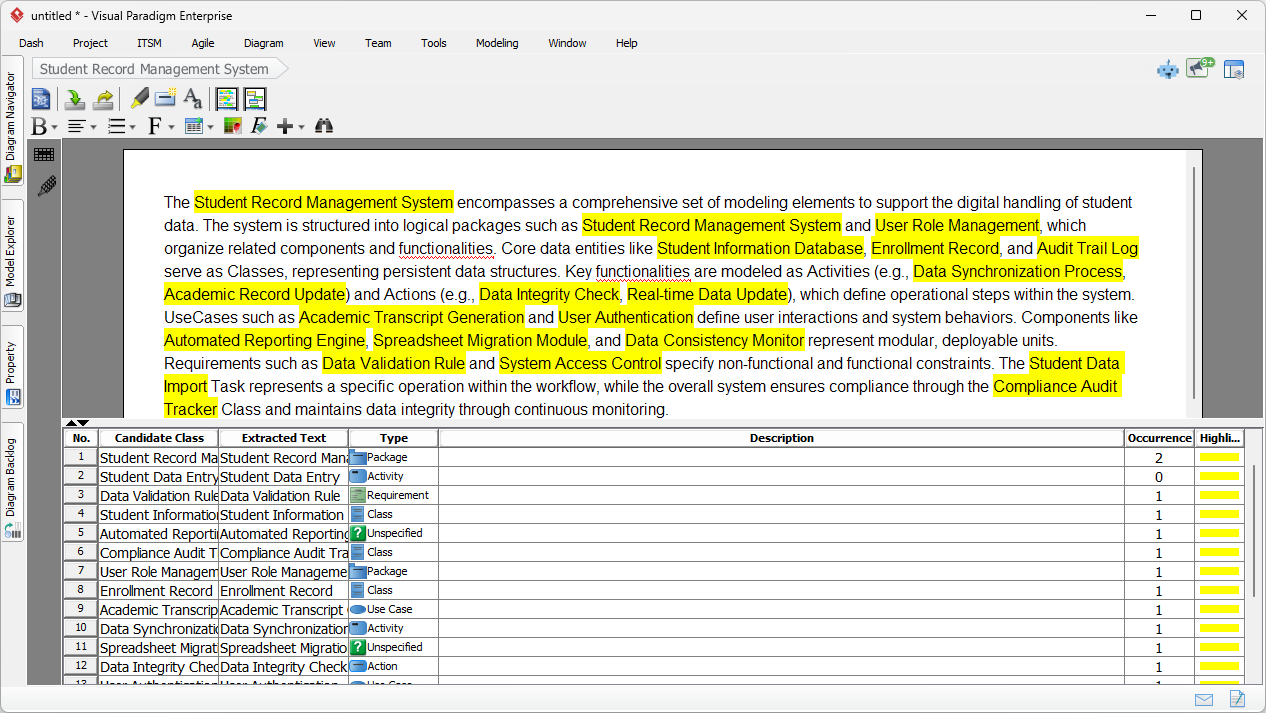Select the highlighter tool in the toolbar
The height and width of the screenshot is (713, 1266).
pyautogui.click(x=140, y=99)
